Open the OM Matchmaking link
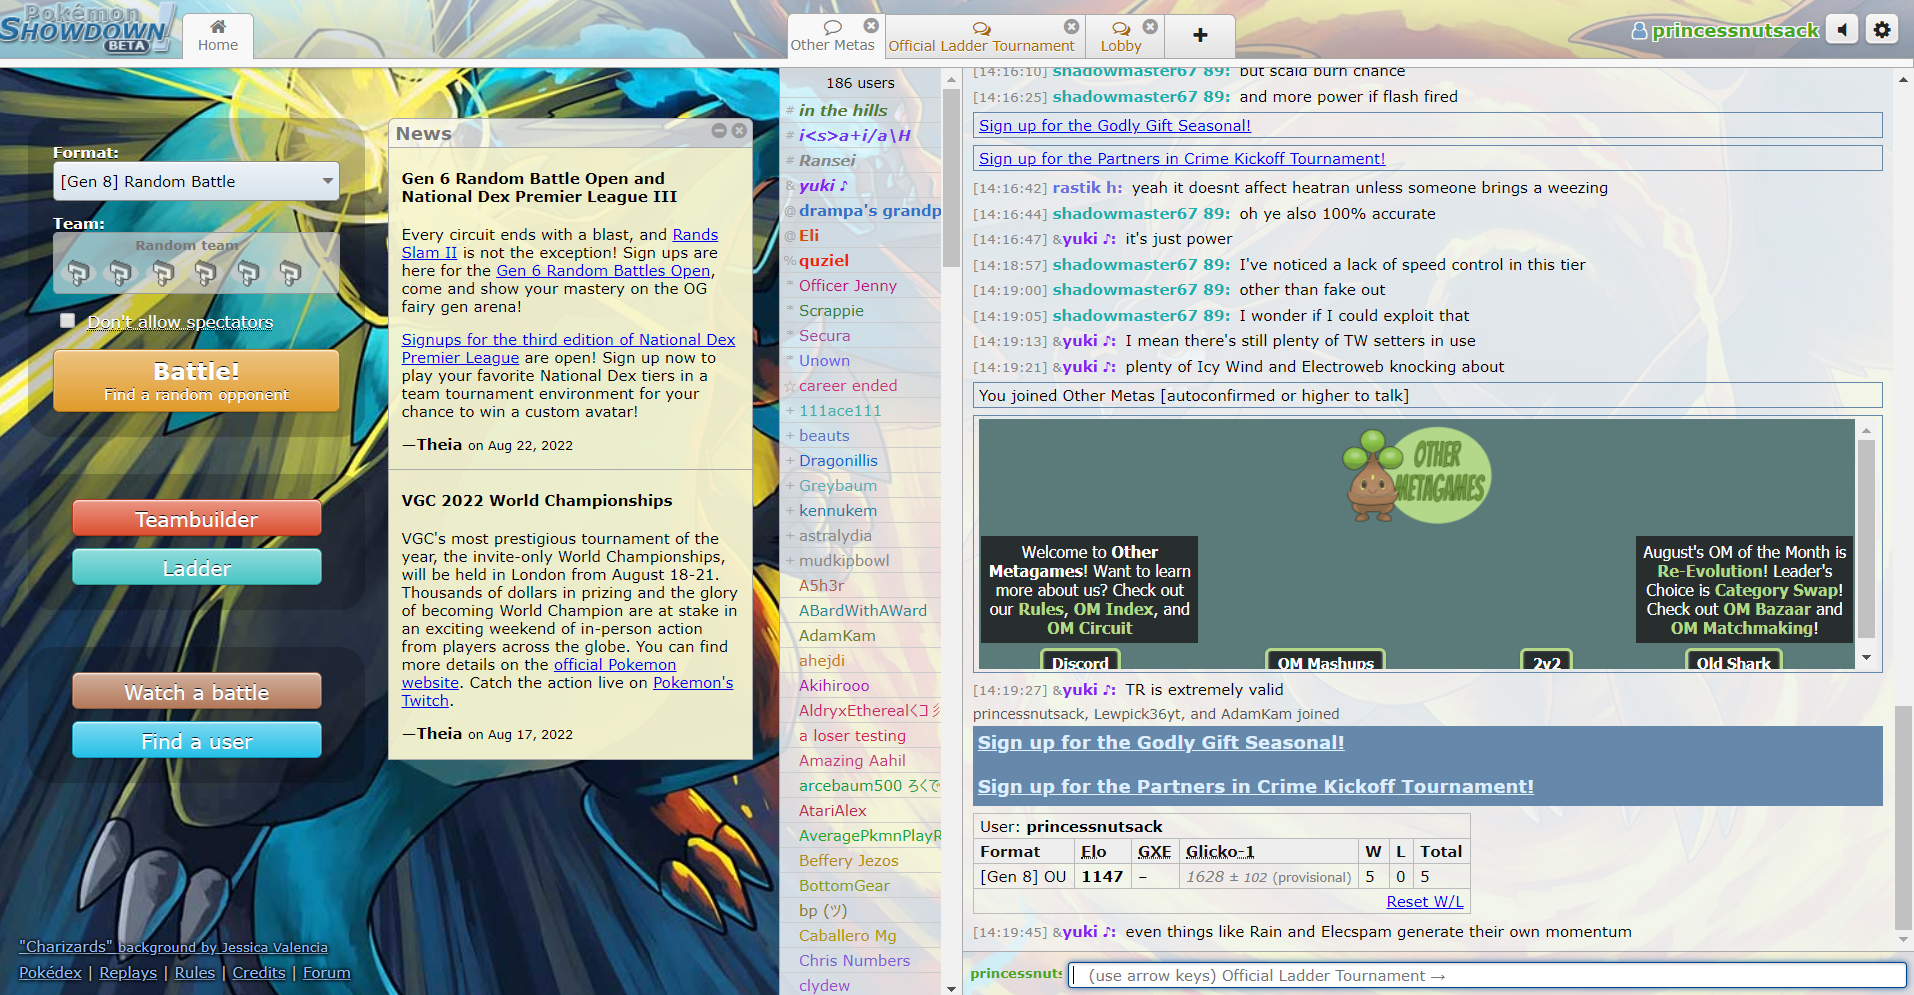 tap(1744, 628)
